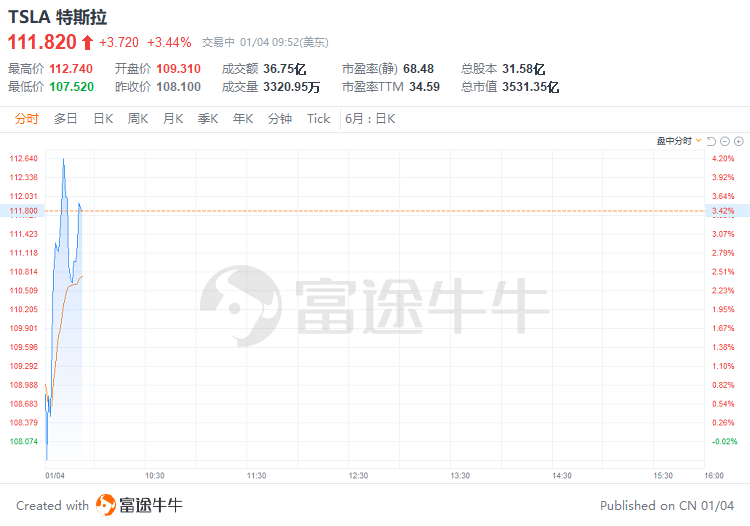Click the 111.800 price marker on left axis
Viewport: 750px width, 526px height.
click(23, 210)
